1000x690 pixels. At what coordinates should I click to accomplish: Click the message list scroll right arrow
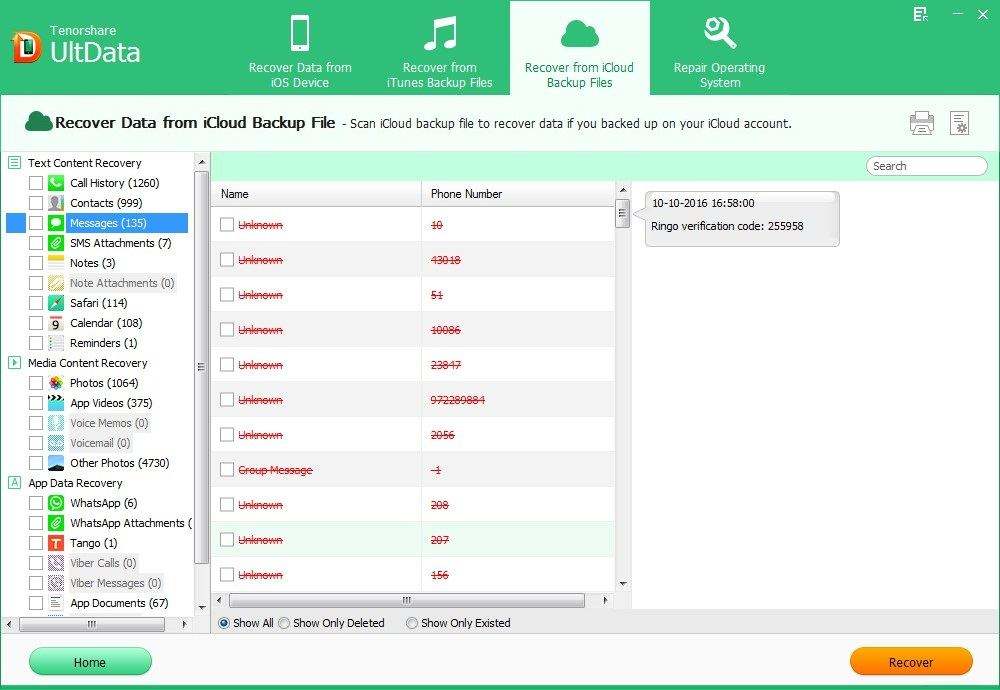point(605,600)
